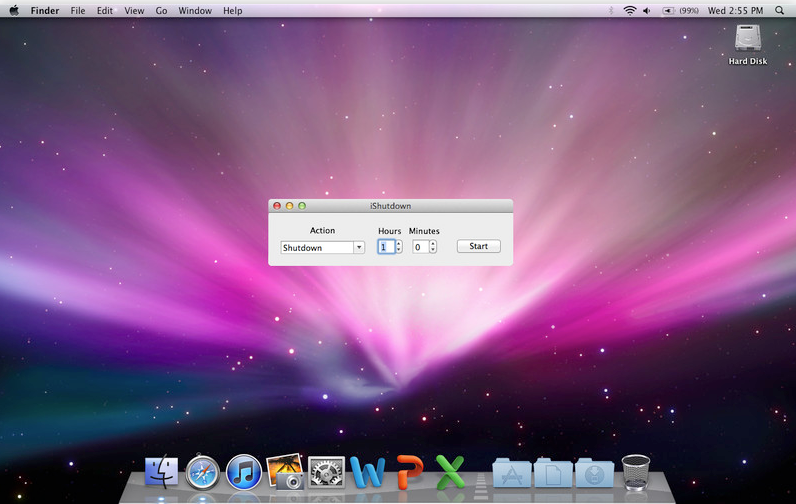Open System Preferences from the Dock

pyautogui.click(x=326, y=472)
